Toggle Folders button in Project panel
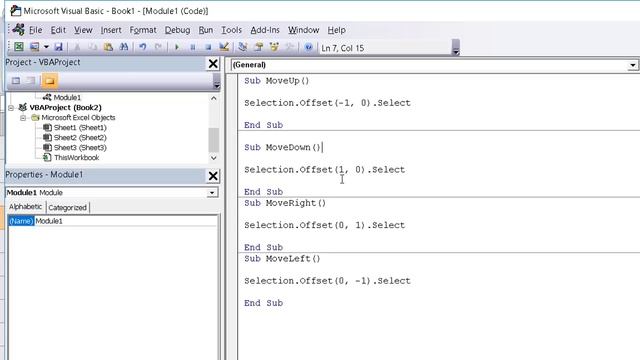640x360 pixels. point(49,80)
